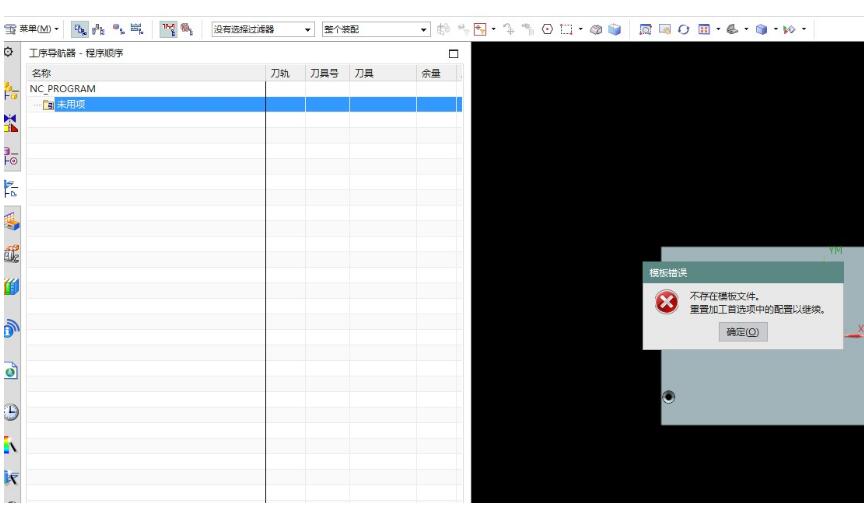Screen dimensions: 864x506
Task: Open the Web Browser globe icon in sidebar
Action: pyautogui.click(x=11, y=327)
